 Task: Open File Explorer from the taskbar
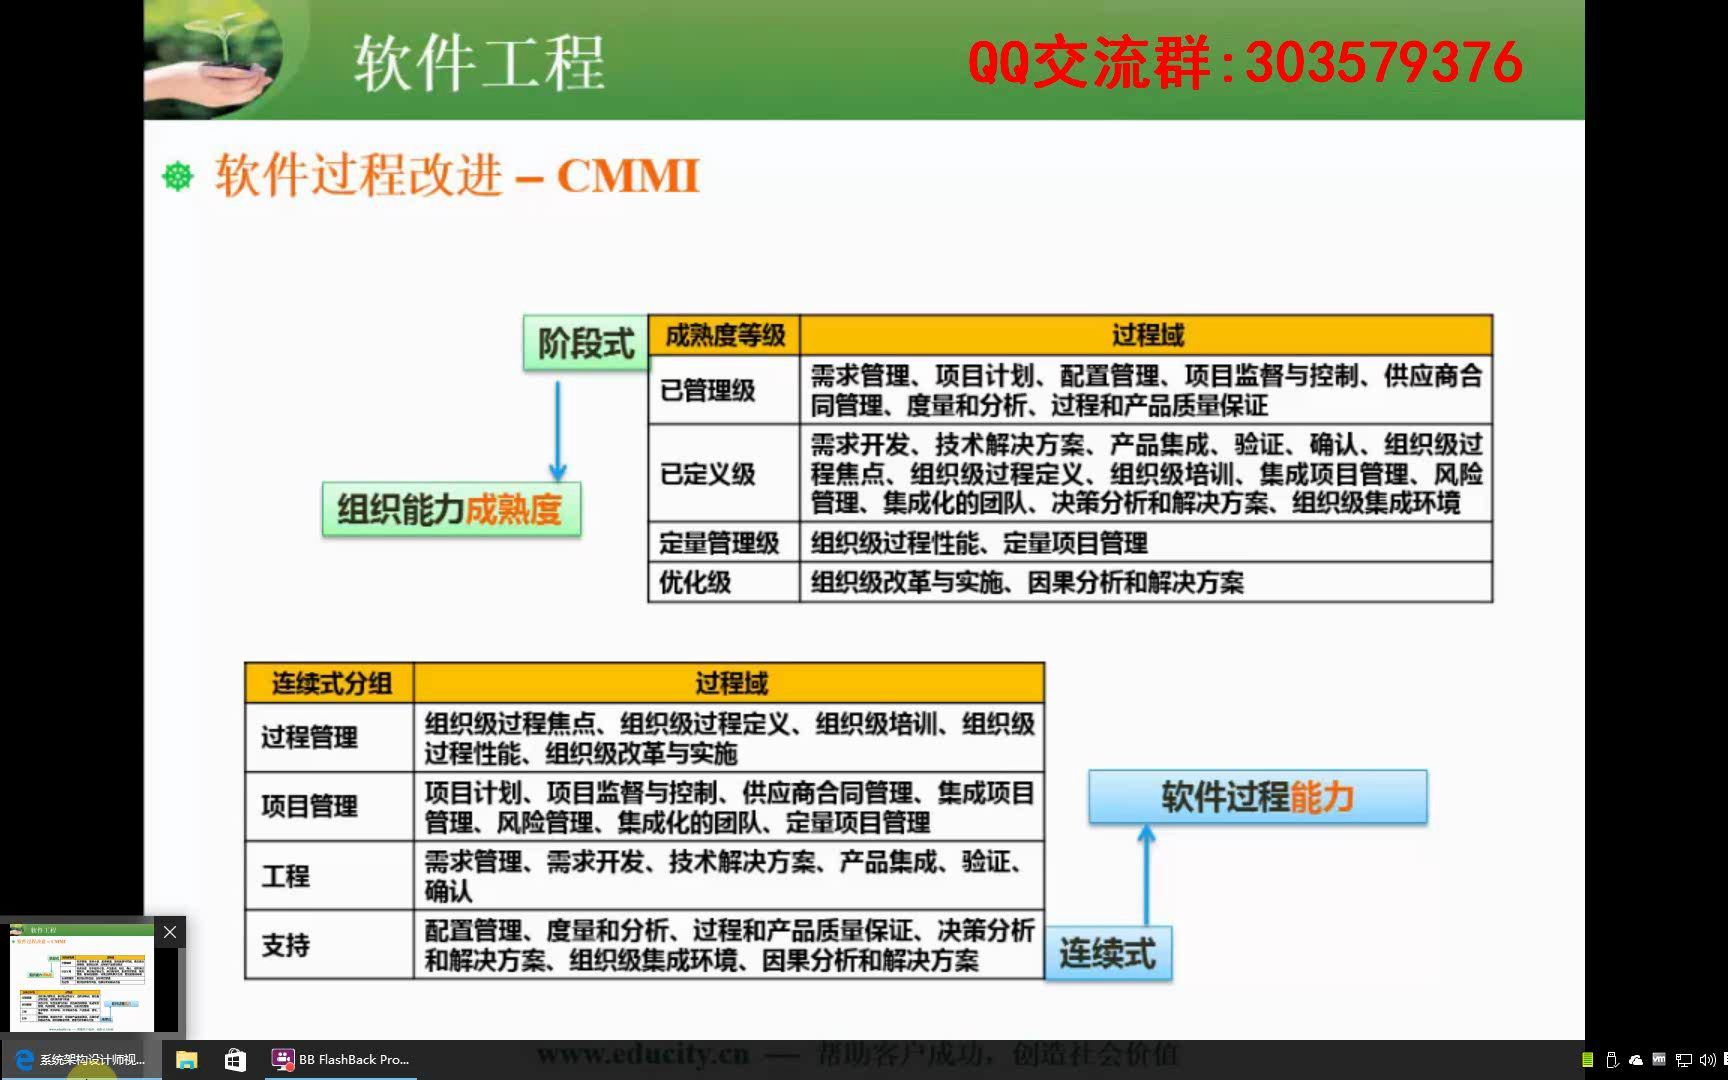[x=187, y=1060]
